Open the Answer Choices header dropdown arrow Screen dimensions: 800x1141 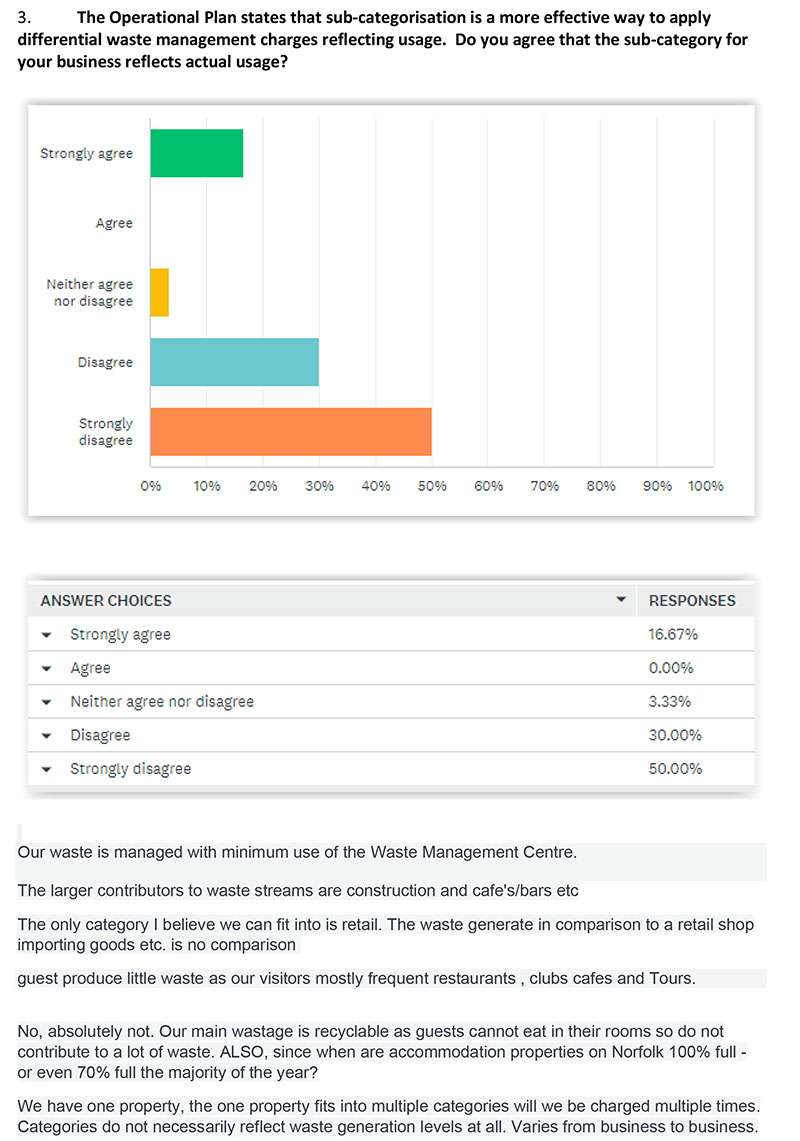pos(621,600)
